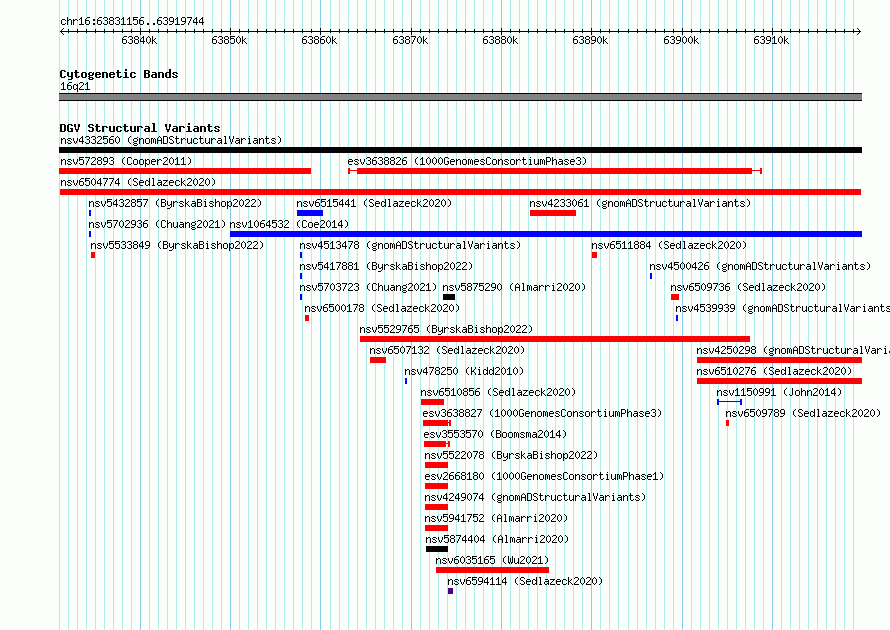Open the nsv5941752 (Almarri2020) label

pyautogui.click(x=497, y=518)
